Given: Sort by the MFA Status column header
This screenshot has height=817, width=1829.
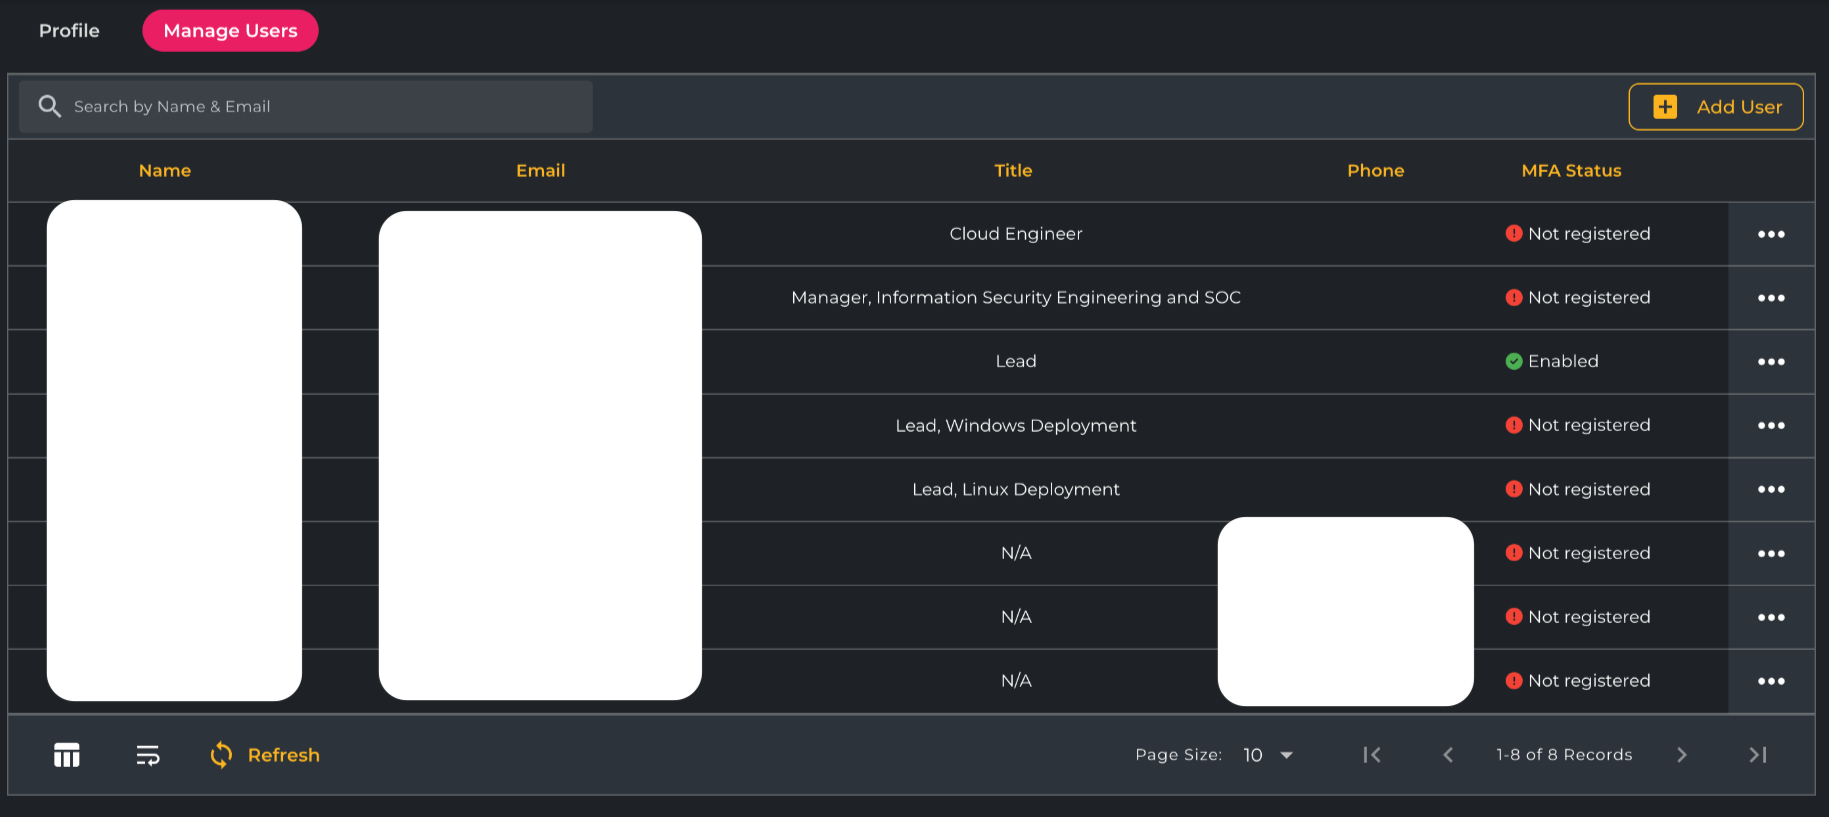Looking at the screenshot, I should point(1571,171).
